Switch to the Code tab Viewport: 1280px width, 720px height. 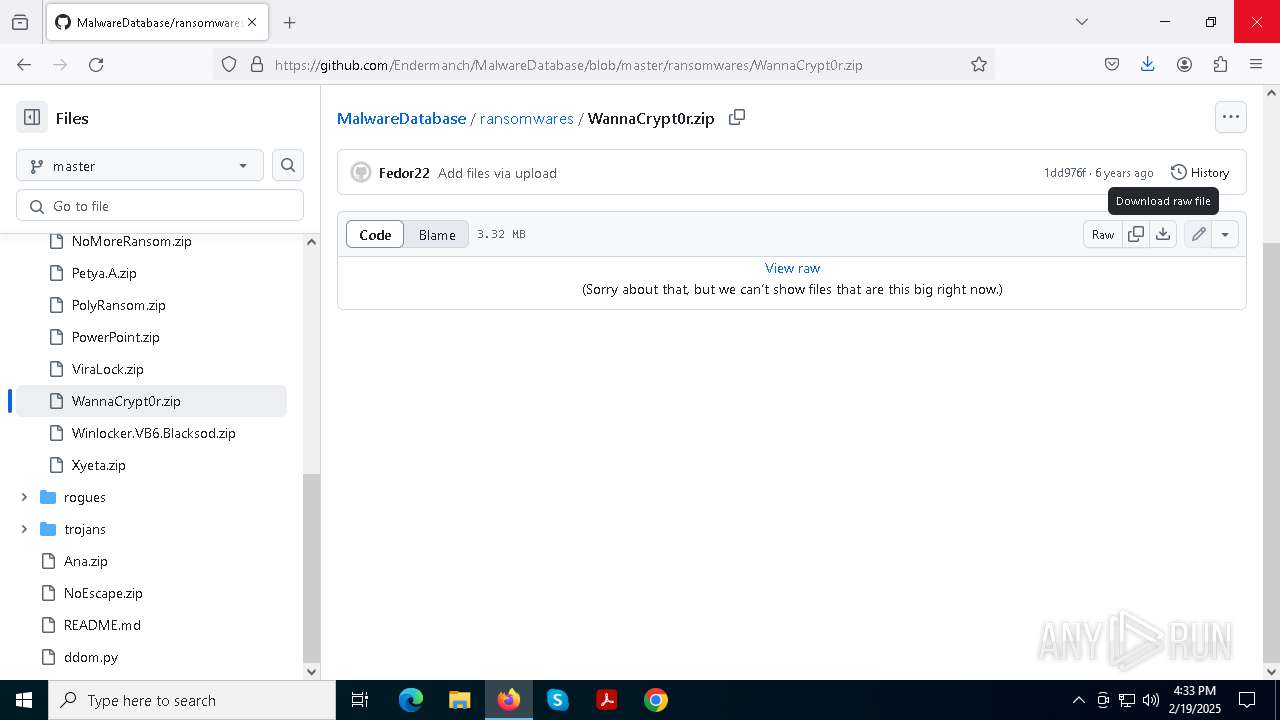coord(375,235)
